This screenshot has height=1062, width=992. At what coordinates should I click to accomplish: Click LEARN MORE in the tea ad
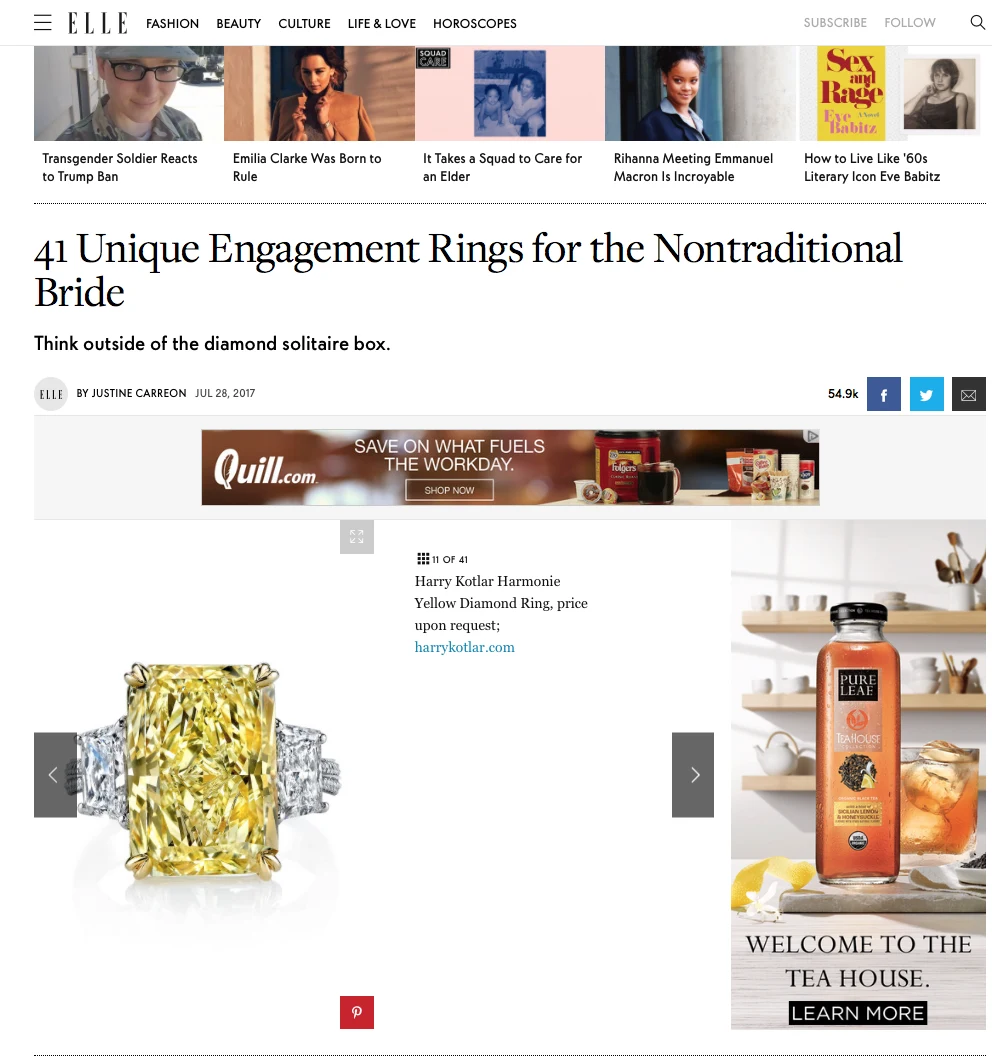coord(857,1012)
